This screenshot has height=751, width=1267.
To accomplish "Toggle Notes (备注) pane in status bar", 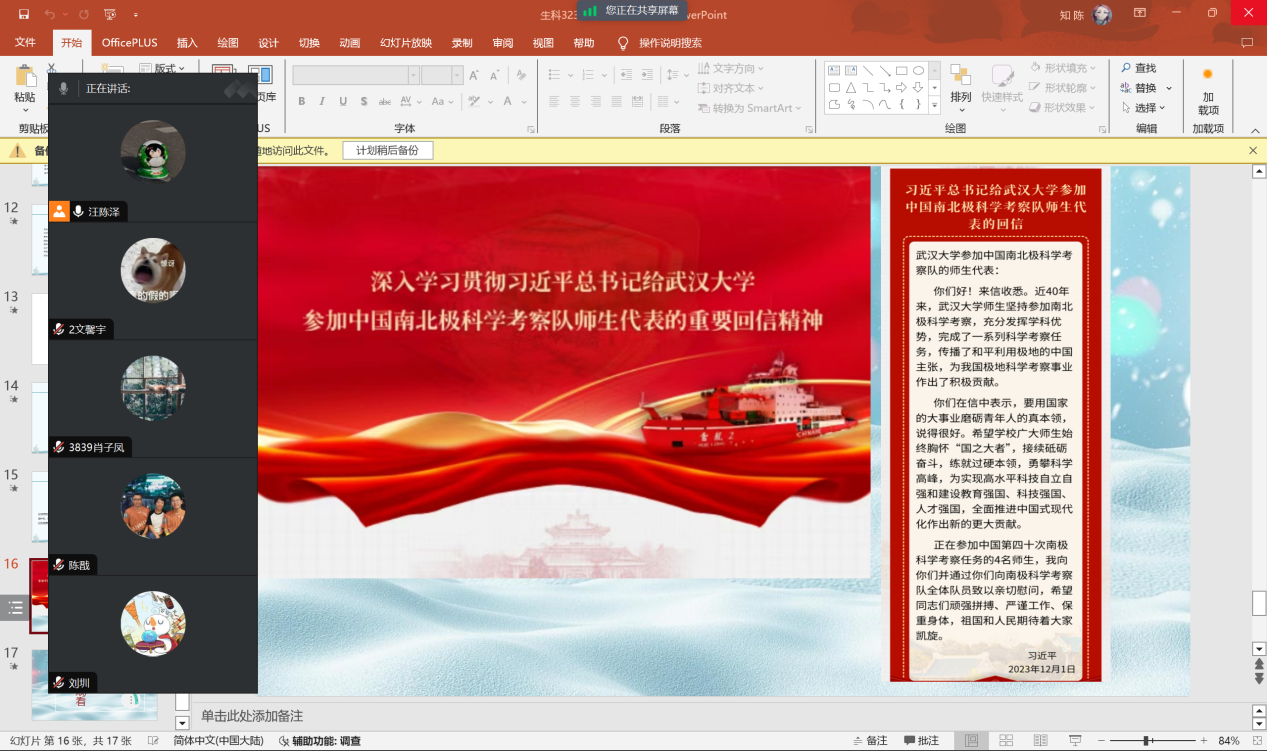I will point(868,741).
